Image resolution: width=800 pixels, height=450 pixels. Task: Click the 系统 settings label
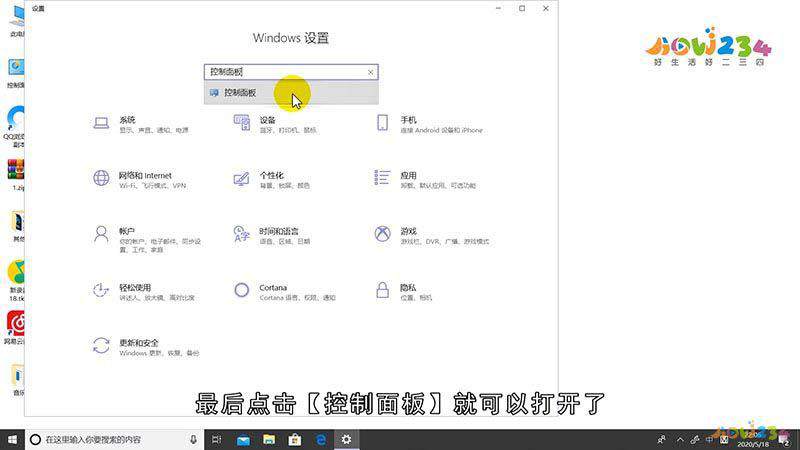(127, 120)
